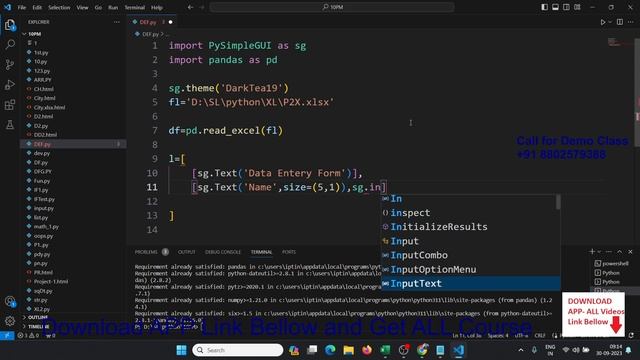Screen dimensions: 640x360
Task: Open Explorer Views and More Actions ellipsis
Action: [x=117, y=22]
